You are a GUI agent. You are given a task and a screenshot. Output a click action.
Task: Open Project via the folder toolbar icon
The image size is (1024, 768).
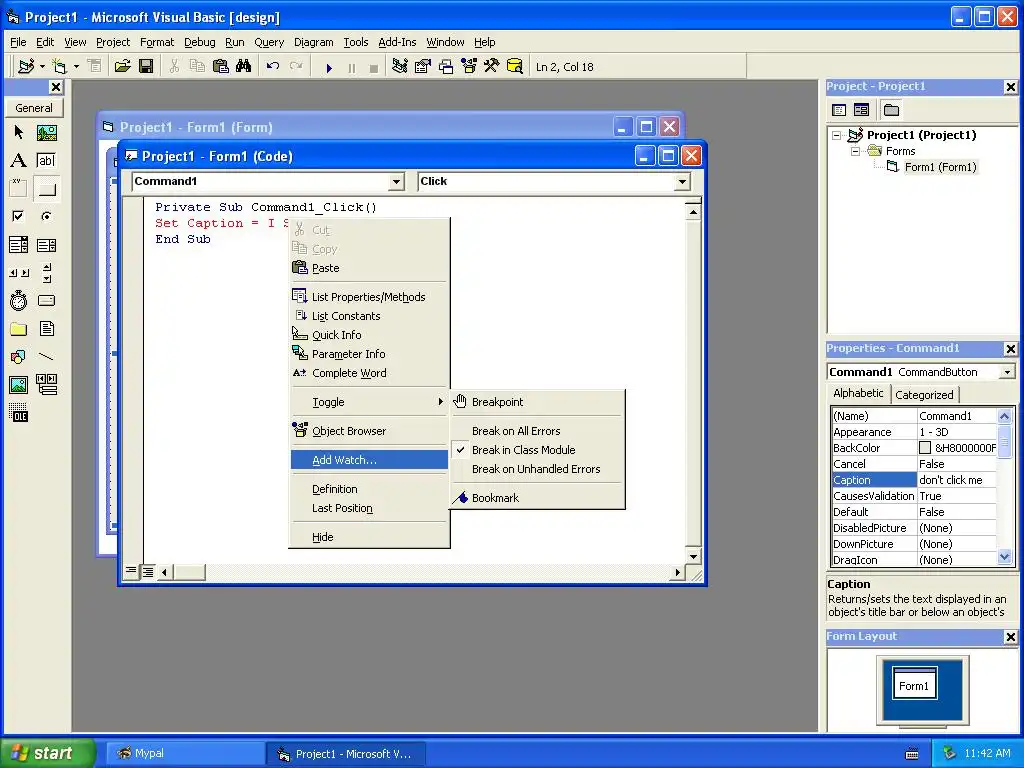[x=122, y=67]
